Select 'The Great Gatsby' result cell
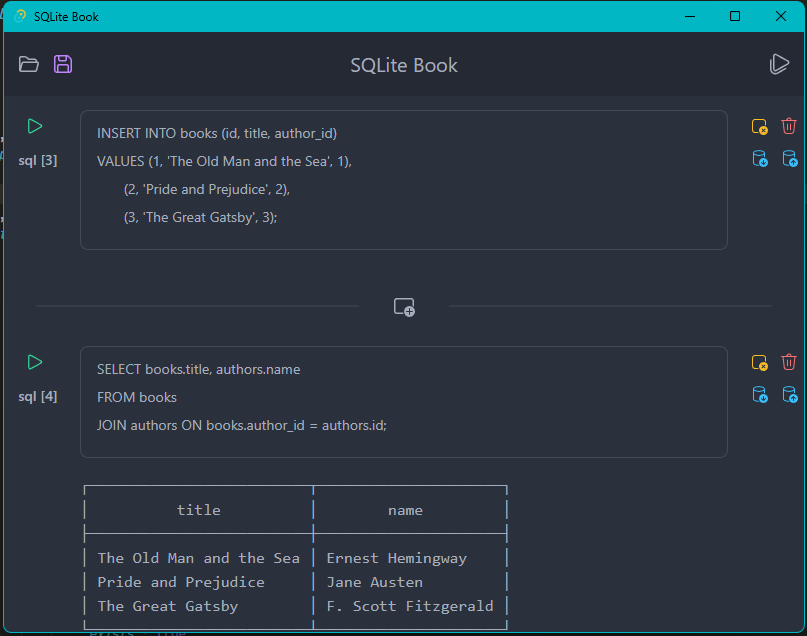Viewport: 807px width, 636px height. coord(168,606)
